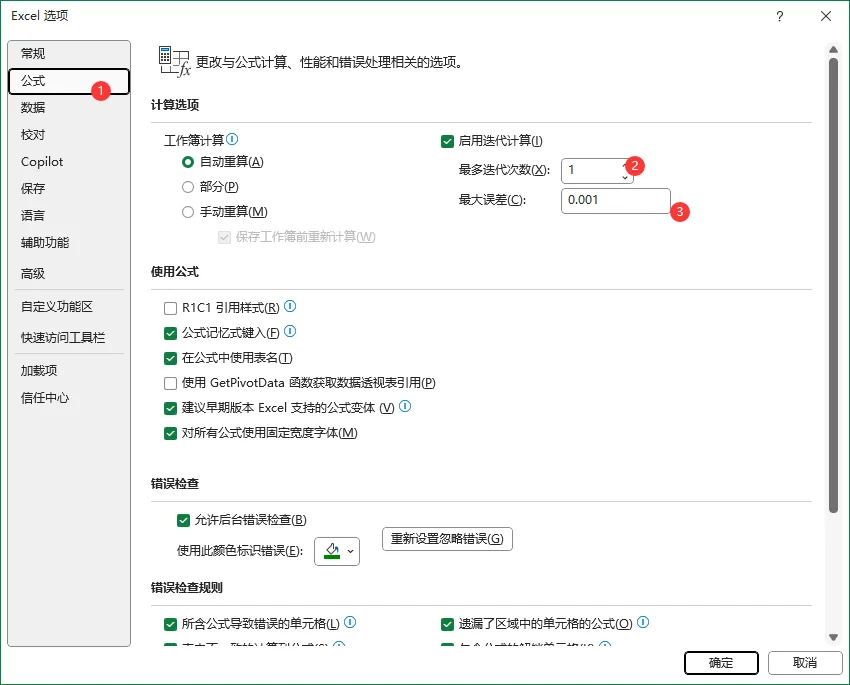
Task: Toggle 建议早期版本 Excel 支持的公式变体 checkbox
Action: (x=170, y=408)
